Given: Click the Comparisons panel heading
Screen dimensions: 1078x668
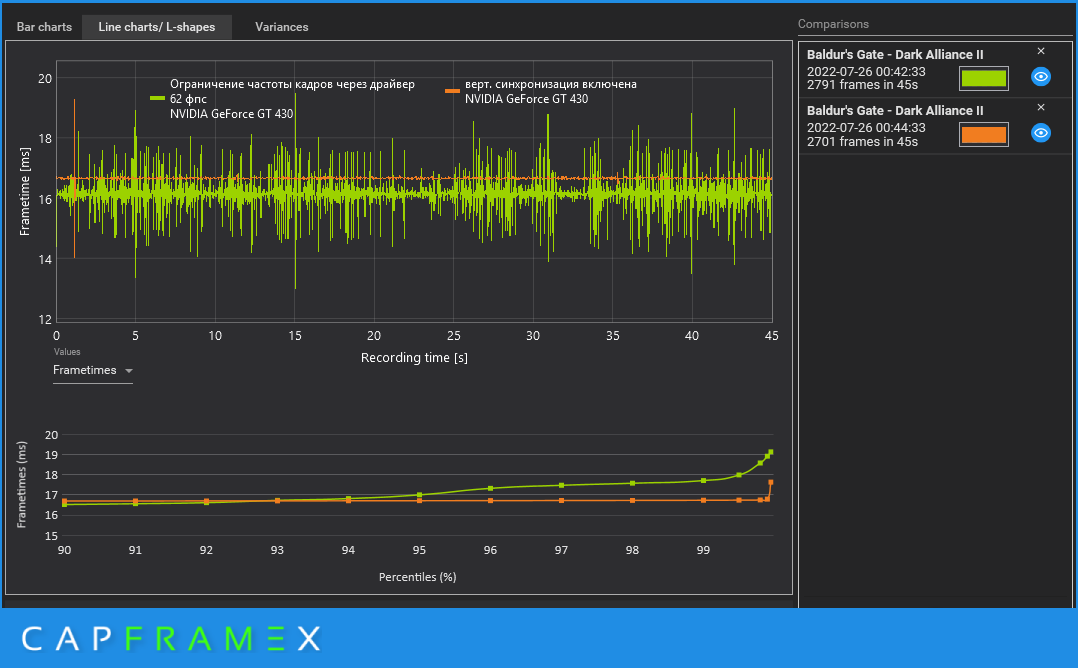Looking at the screenshot, I should coord(833,24).
